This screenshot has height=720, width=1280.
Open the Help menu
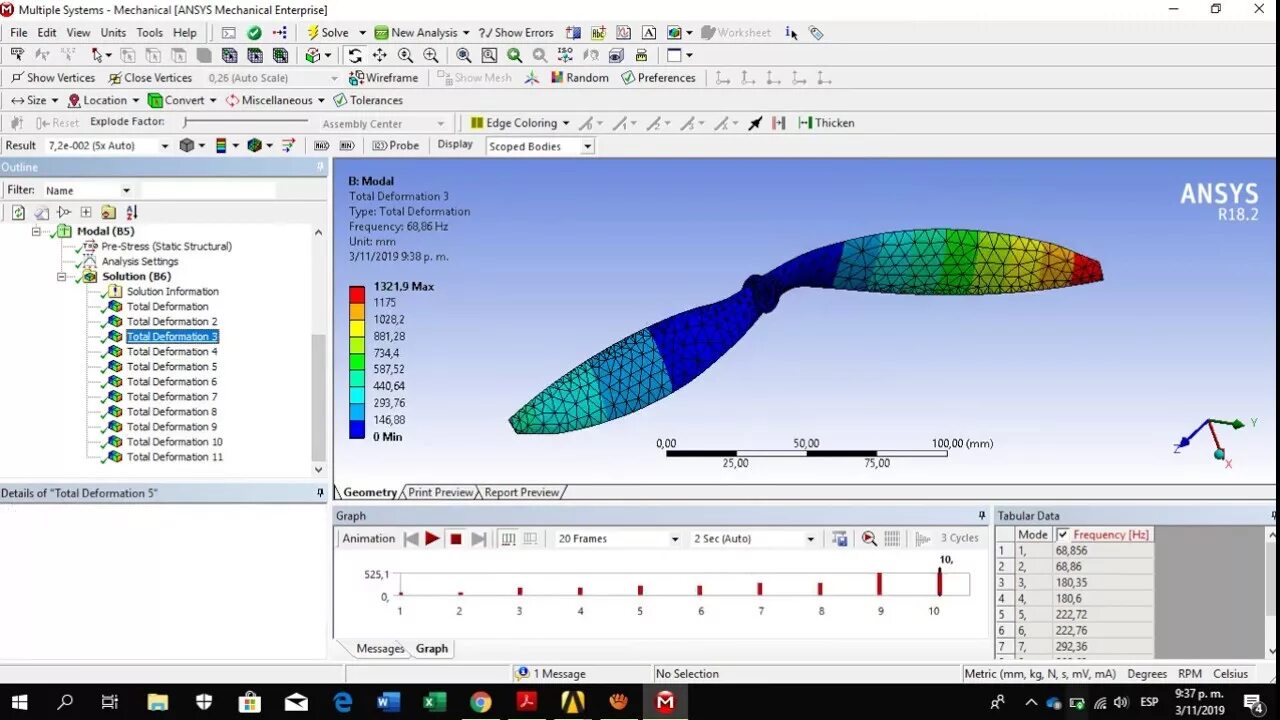pyautogui.click(x=185, y=33)
